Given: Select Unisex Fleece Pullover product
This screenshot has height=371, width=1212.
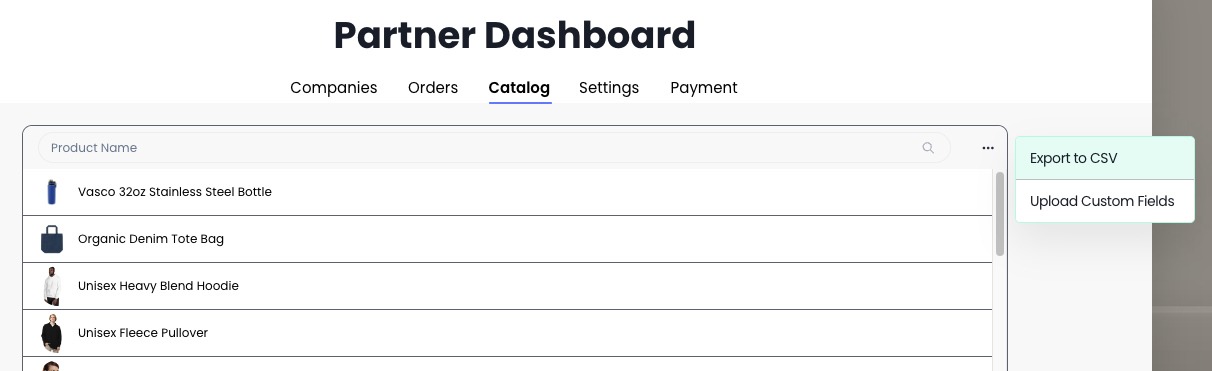Looking at the screenshot, I should pos(507,333).
